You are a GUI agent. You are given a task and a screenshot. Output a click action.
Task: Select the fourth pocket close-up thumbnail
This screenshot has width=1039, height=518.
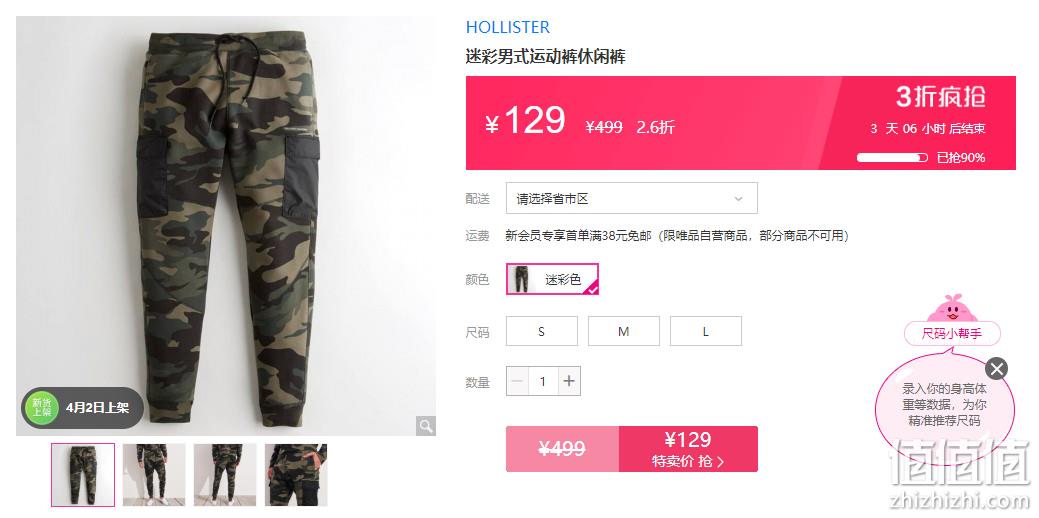click(x=296, y=474)
